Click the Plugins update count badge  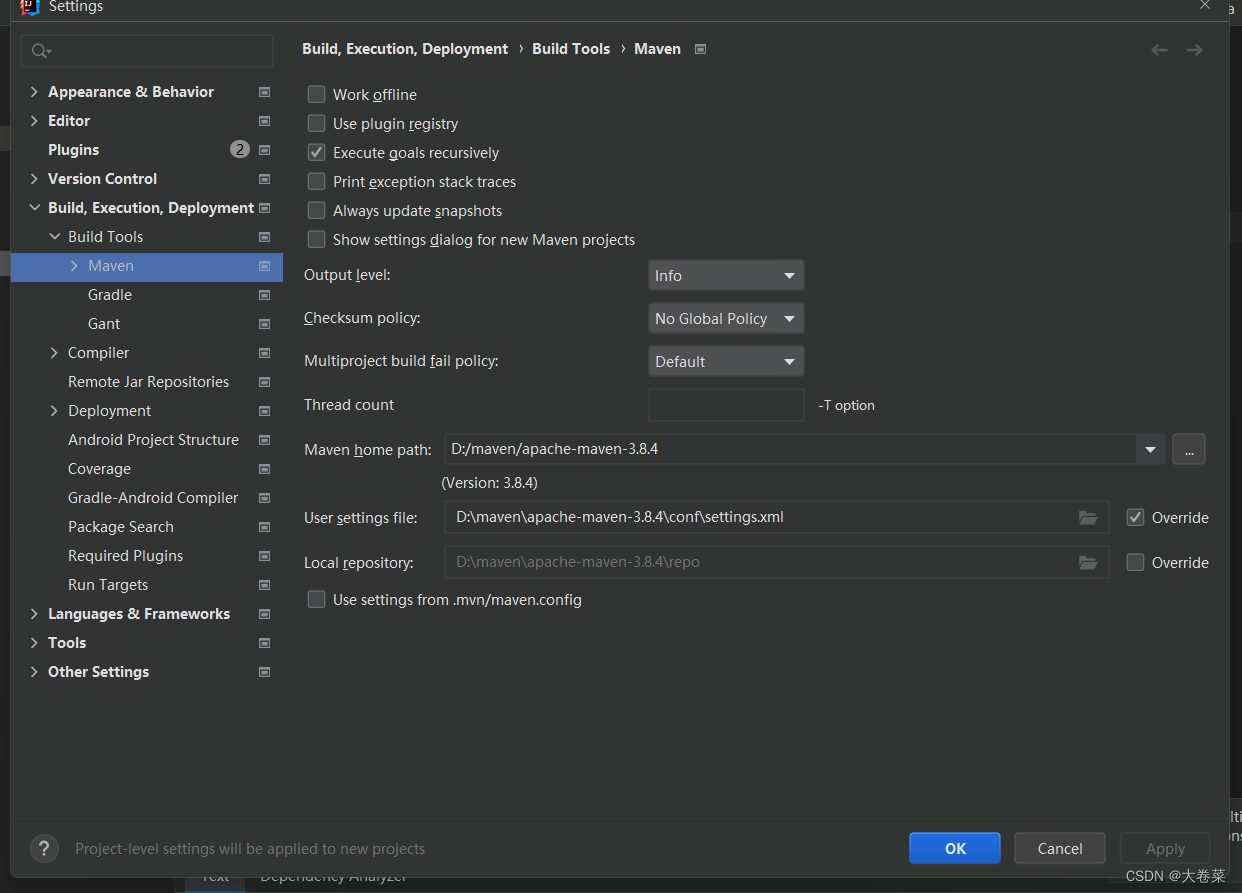pyautogui.click(x=240, y=150)
